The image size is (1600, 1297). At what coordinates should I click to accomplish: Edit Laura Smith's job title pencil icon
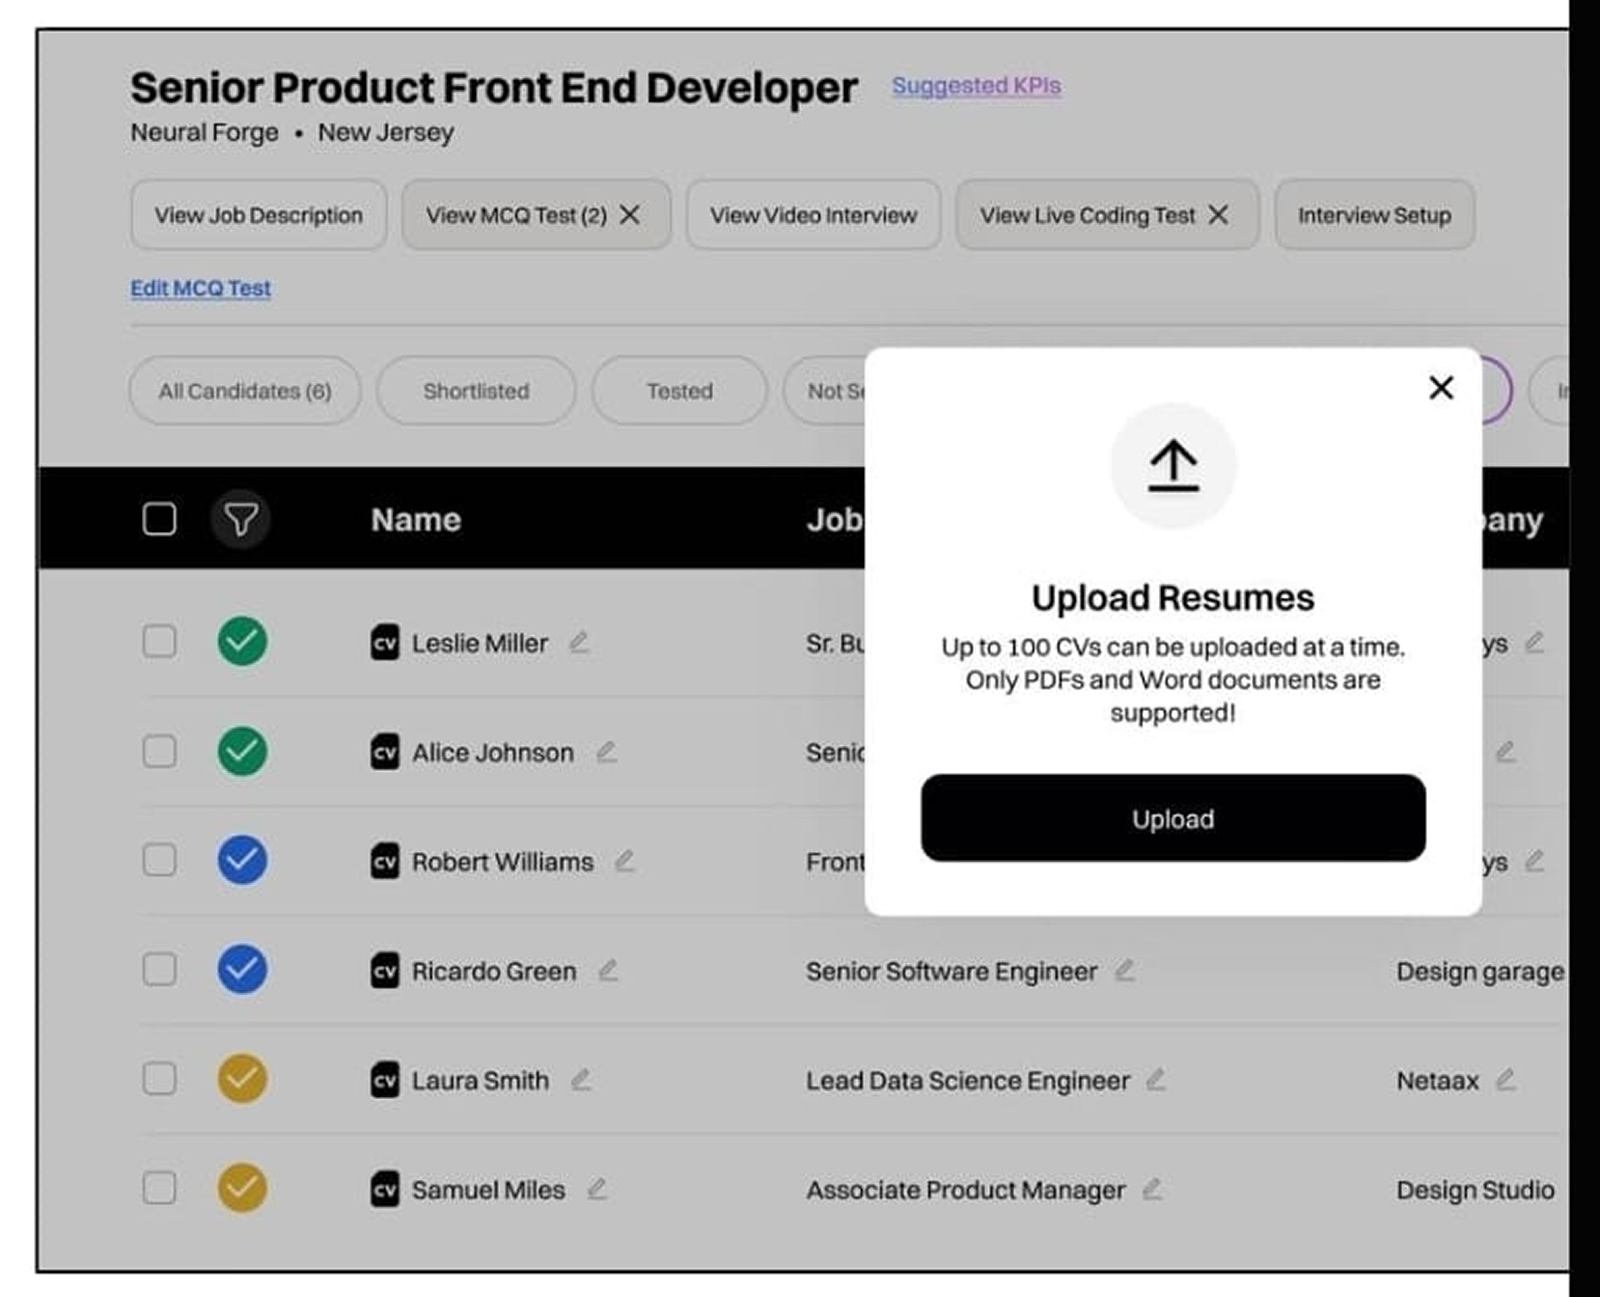coord(1159,1081)
